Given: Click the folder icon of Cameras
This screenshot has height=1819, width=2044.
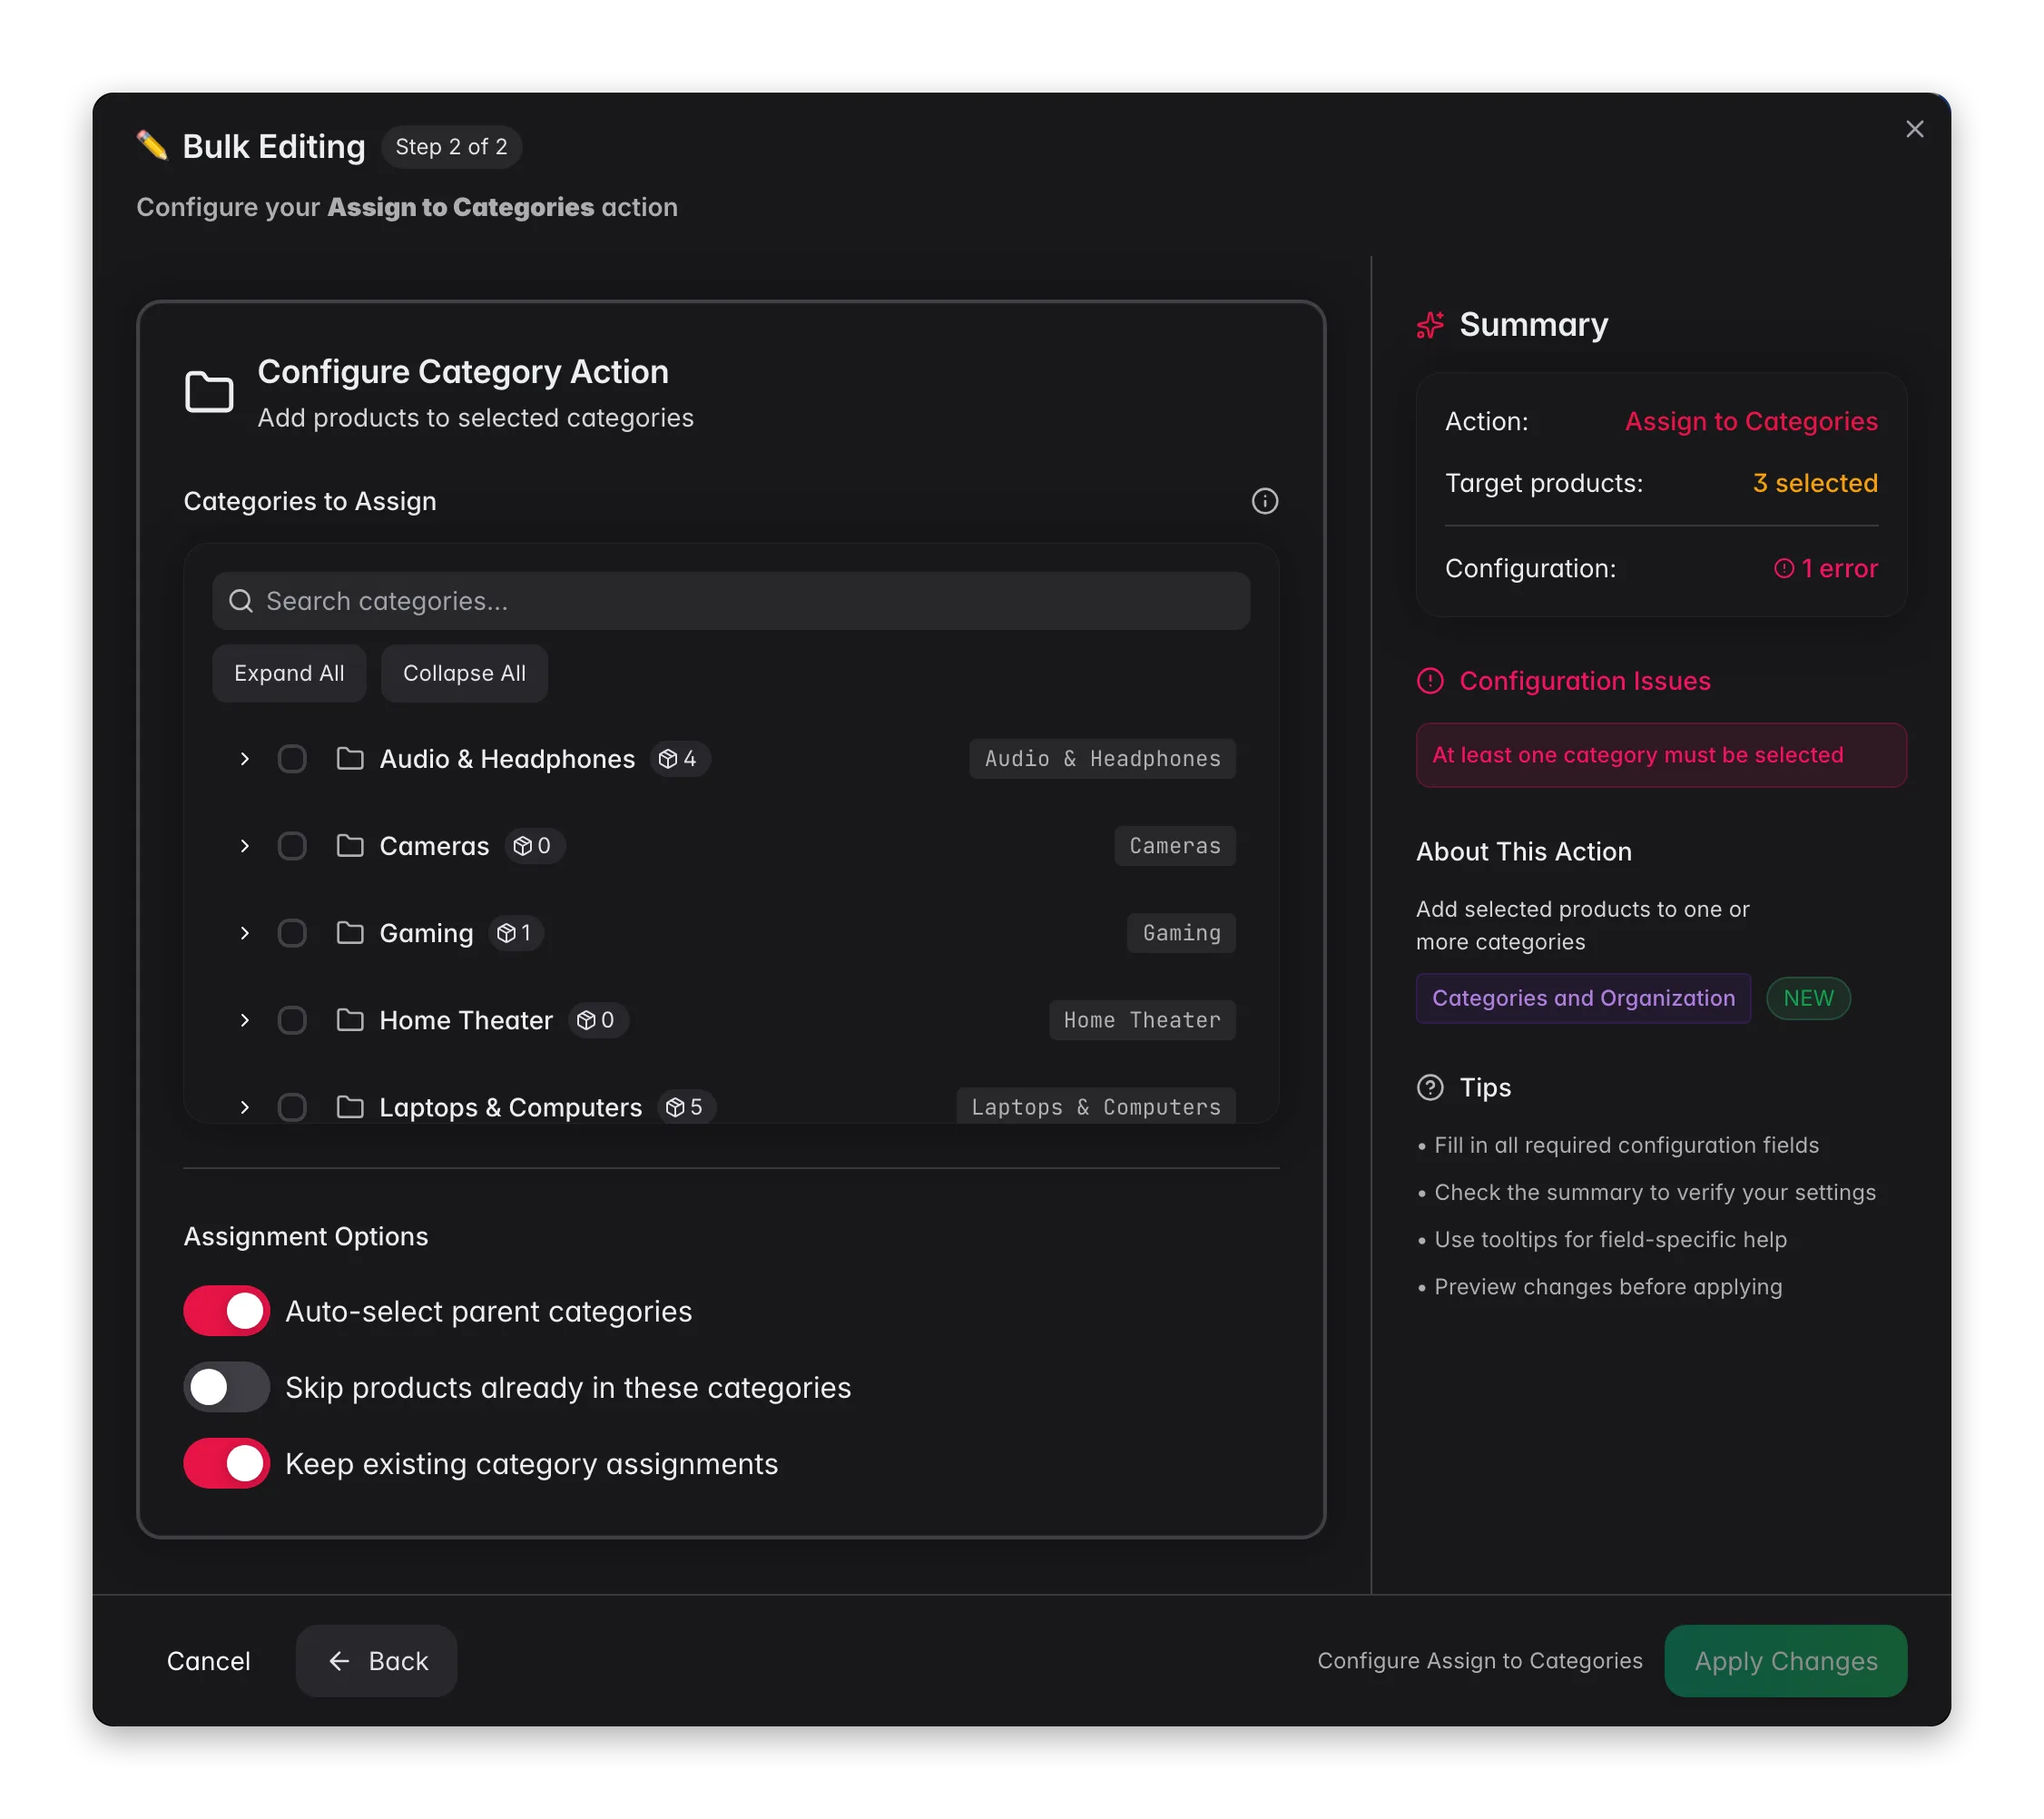Looking at the screenshot, I should [350, 846].
